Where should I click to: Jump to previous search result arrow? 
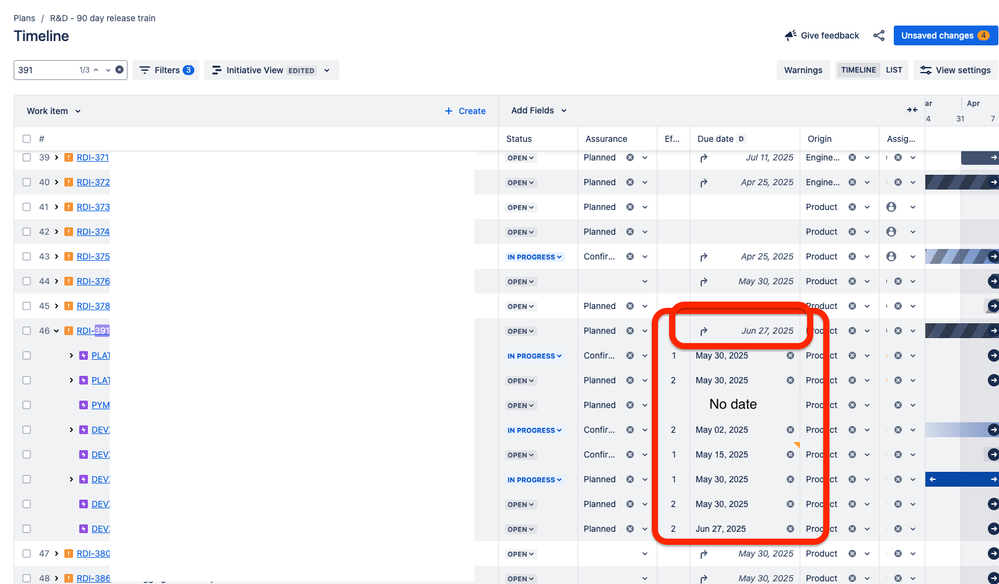coord(96,70)
